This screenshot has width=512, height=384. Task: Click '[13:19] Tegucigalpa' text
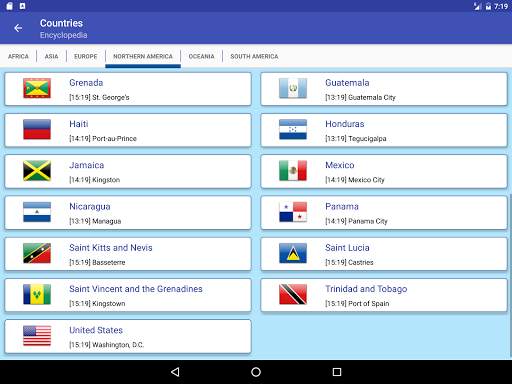(x=356, y=138)
